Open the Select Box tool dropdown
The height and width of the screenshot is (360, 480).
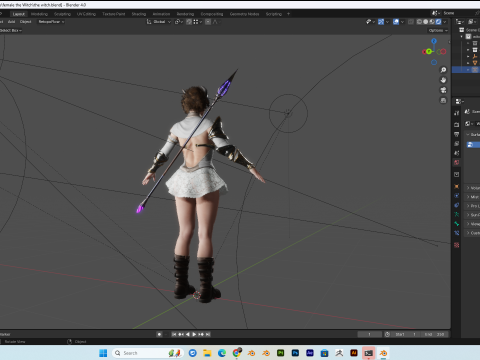pos(11,30)
